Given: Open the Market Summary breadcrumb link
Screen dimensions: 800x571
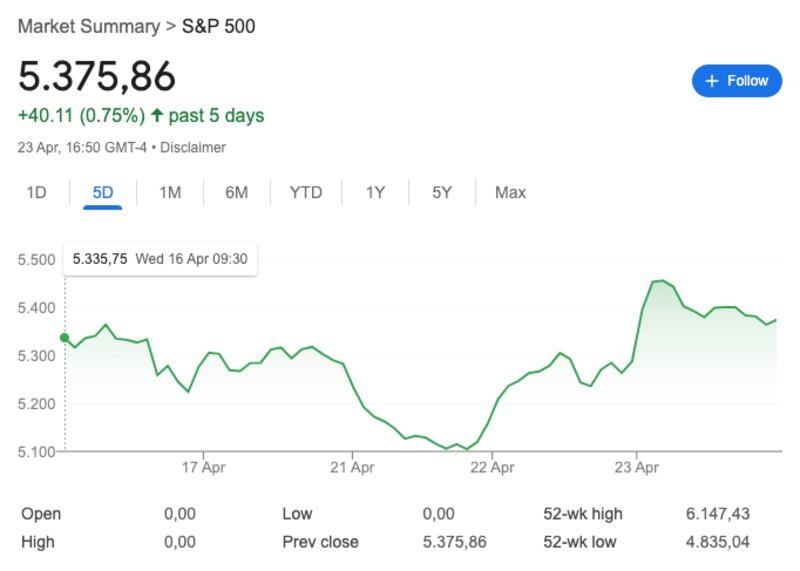Looking at the screenshot, I should pos(88,26).
